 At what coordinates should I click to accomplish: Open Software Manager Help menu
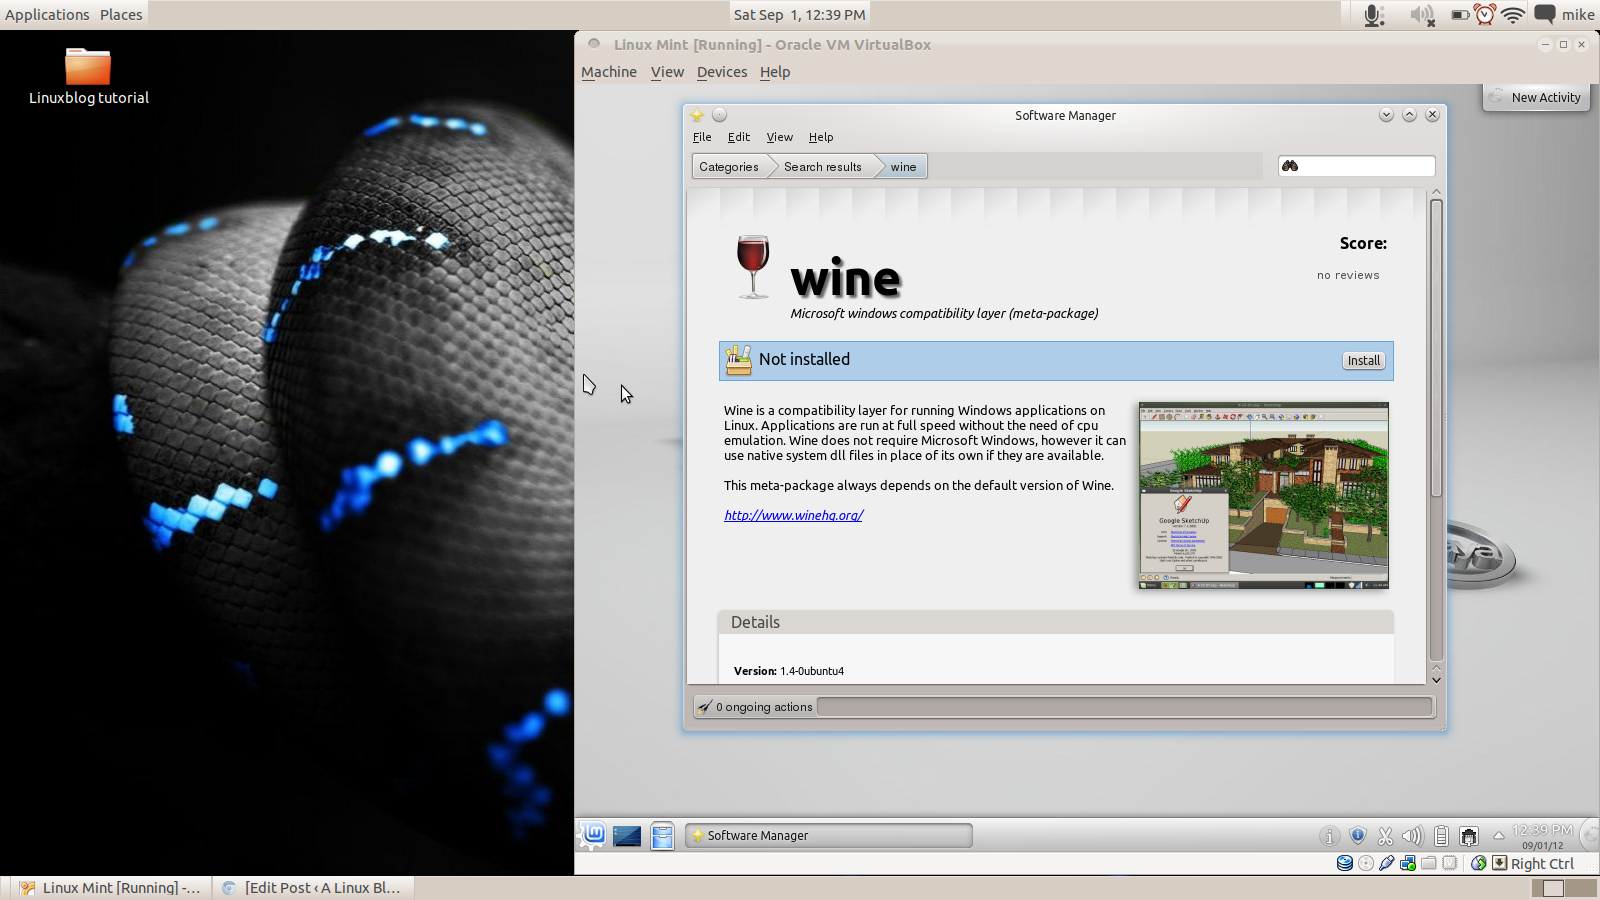click(821, 137)
